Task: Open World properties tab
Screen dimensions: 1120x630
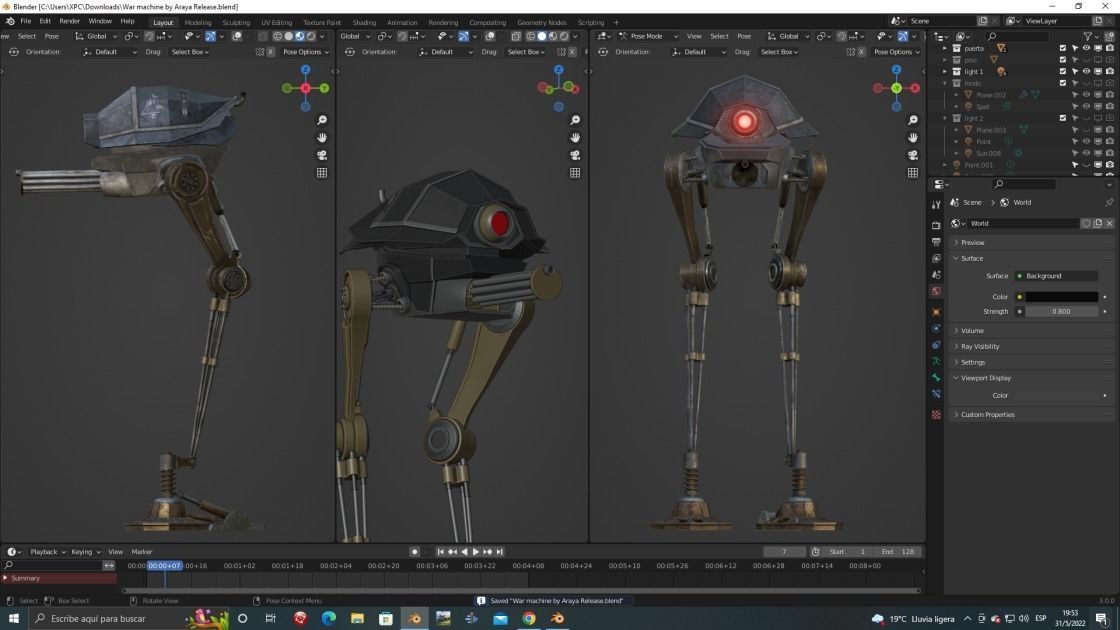Action: click(x=936, y=291)
